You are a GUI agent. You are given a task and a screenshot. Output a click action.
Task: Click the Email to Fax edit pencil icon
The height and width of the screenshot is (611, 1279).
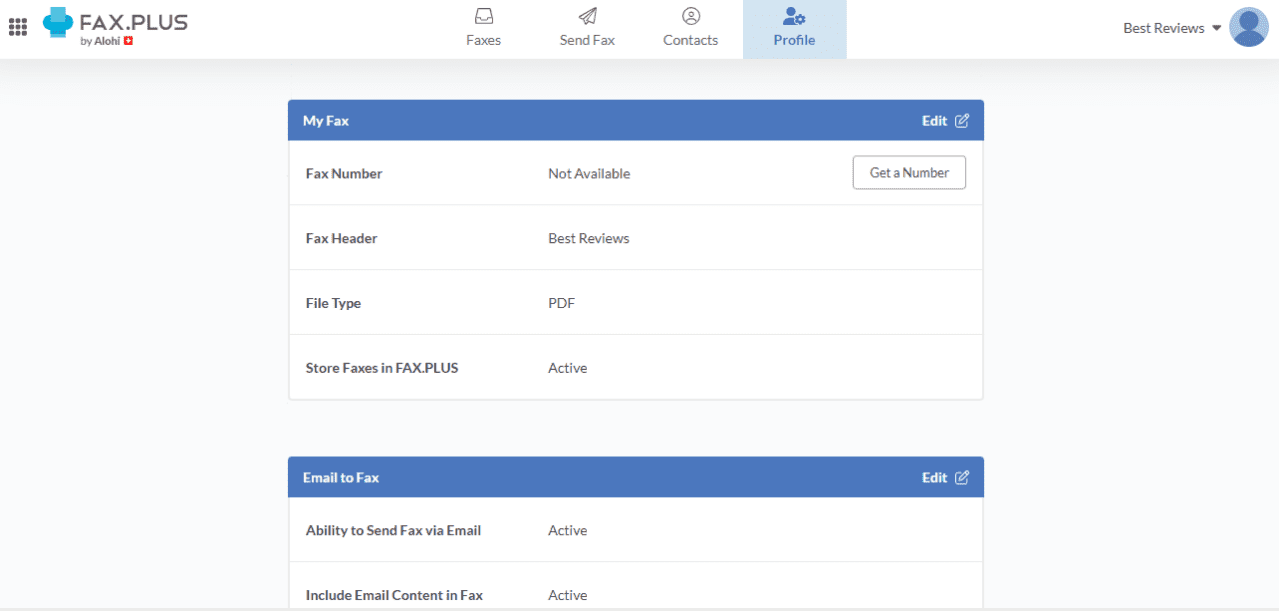[x=962, y=477]
